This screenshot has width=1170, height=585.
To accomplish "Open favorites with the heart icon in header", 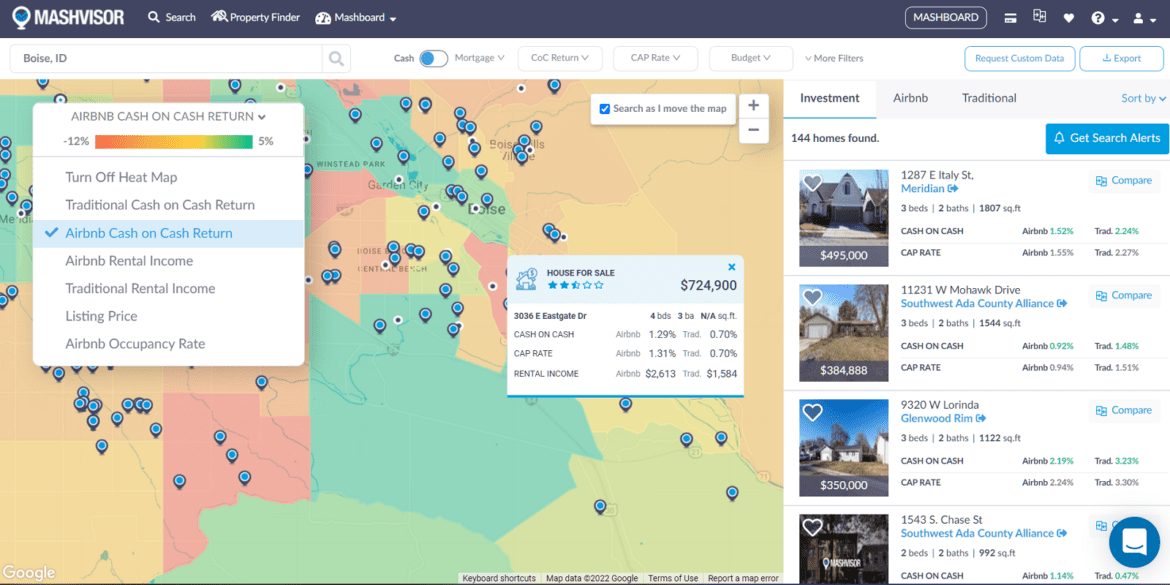I will 1069,18.
